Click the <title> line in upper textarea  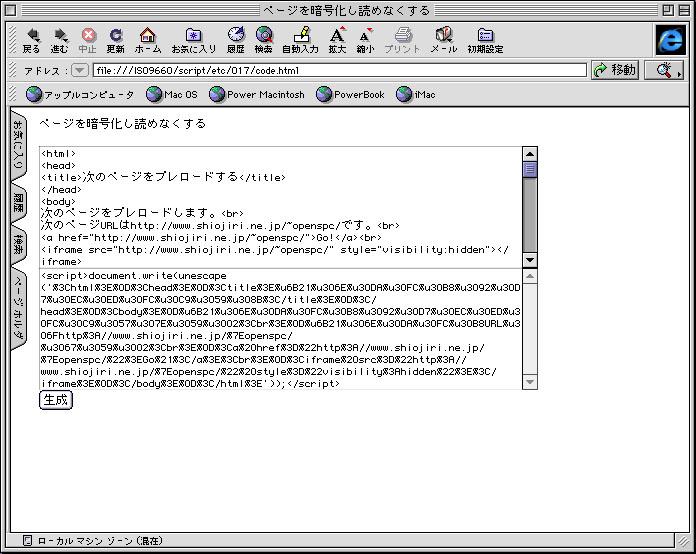tap(163, 177)
